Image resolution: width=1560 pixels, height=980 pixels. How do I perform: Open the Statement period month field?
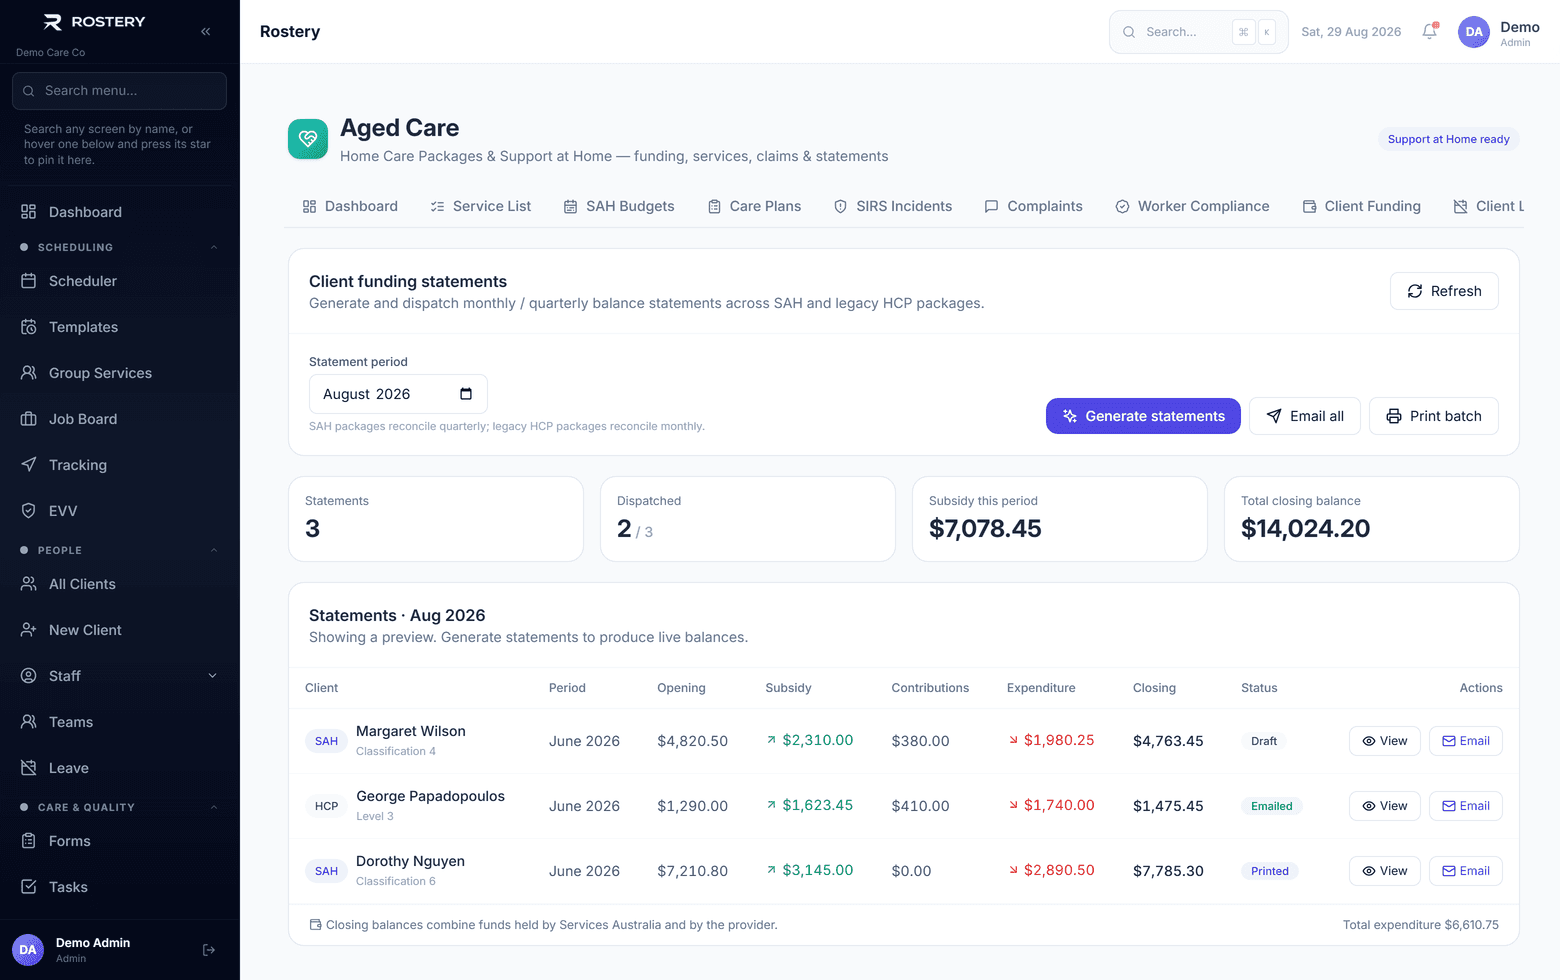pyautogui.click(x=398, y=394)
